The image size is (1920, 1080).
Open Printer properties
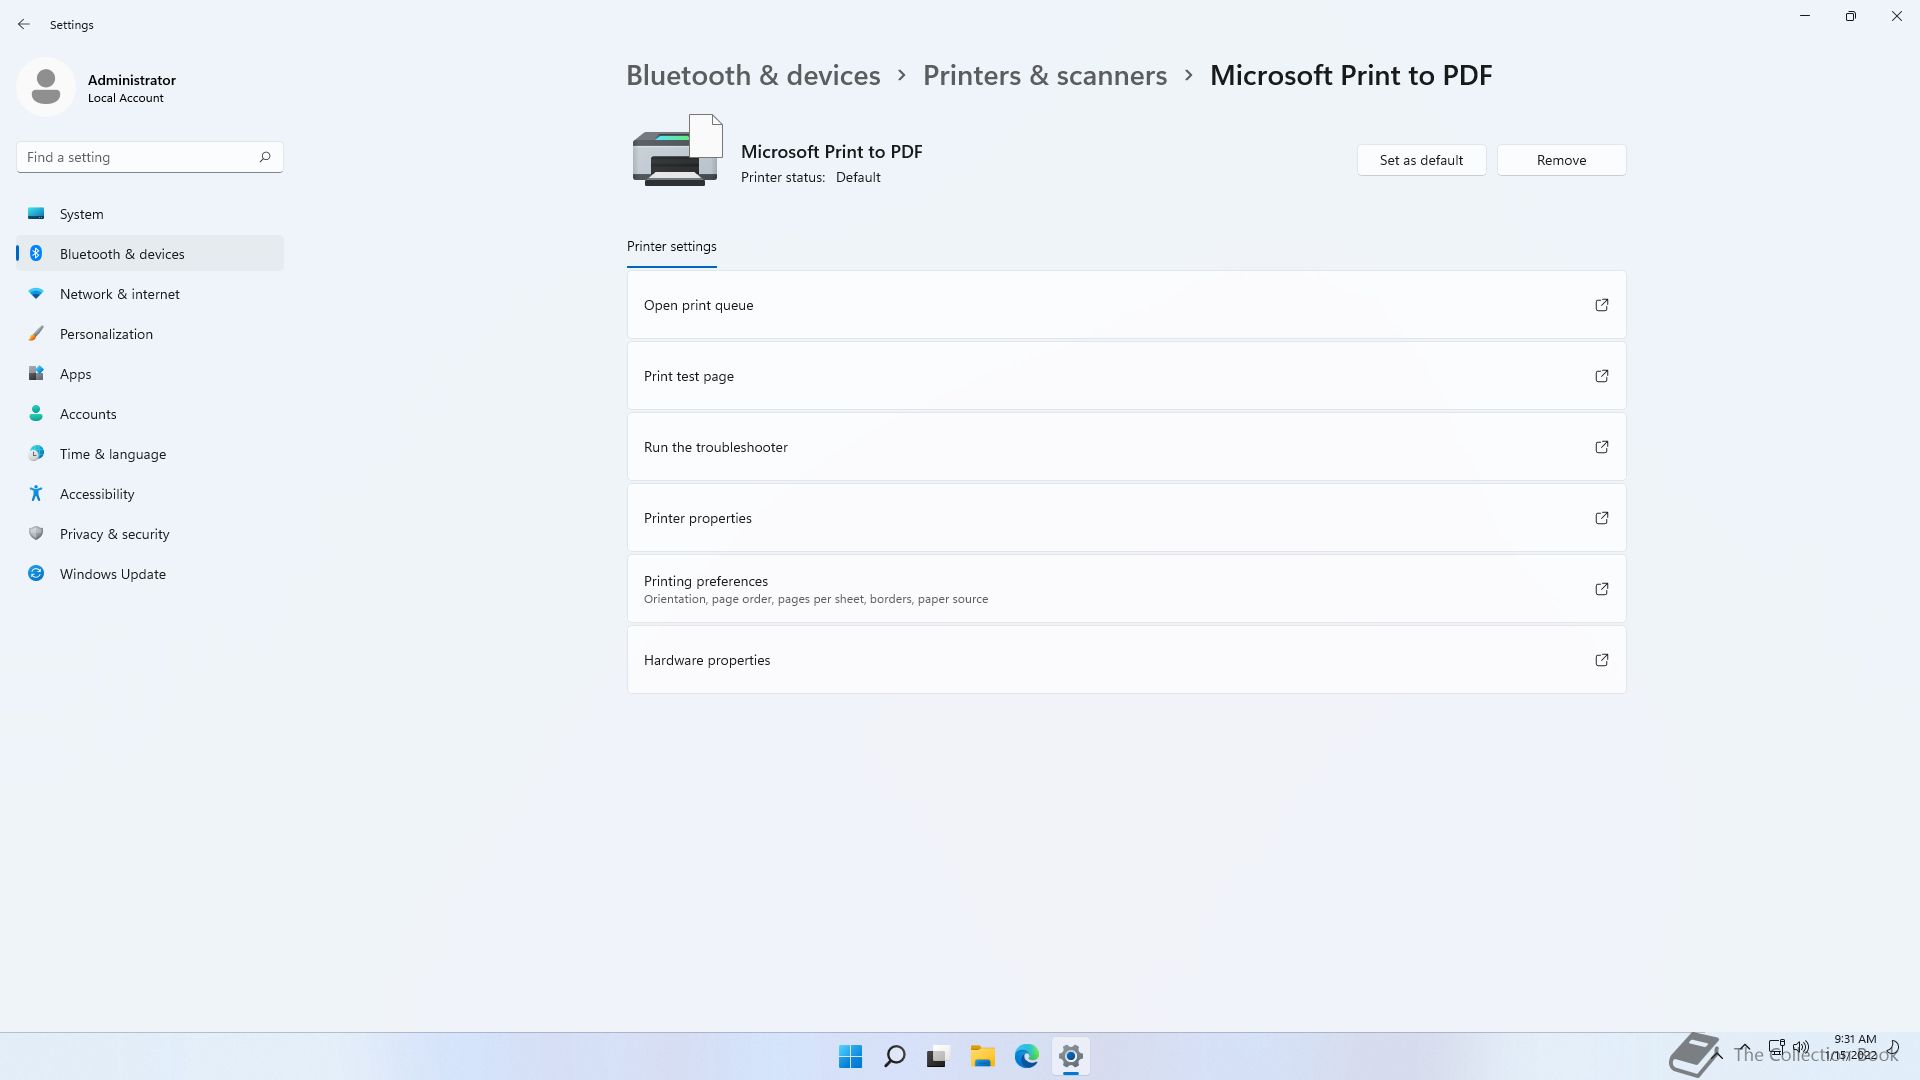coord(1126,518)
